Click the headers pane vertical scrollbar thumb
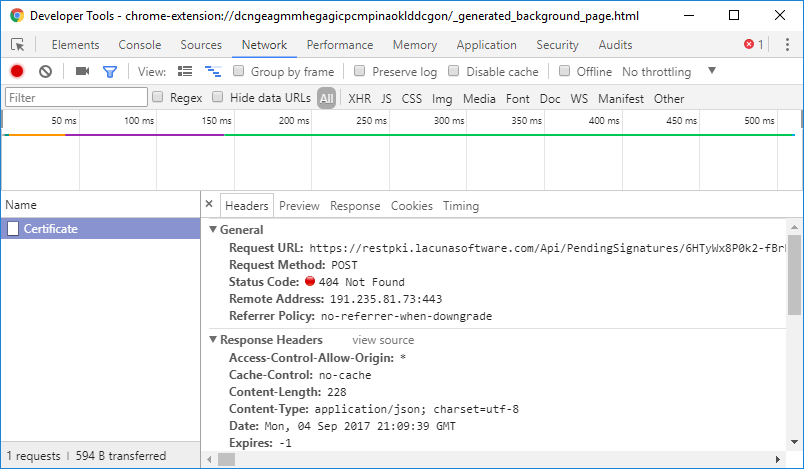Image resolution: width=804 pixels, height=469 pixels. [x=794, y=274]
